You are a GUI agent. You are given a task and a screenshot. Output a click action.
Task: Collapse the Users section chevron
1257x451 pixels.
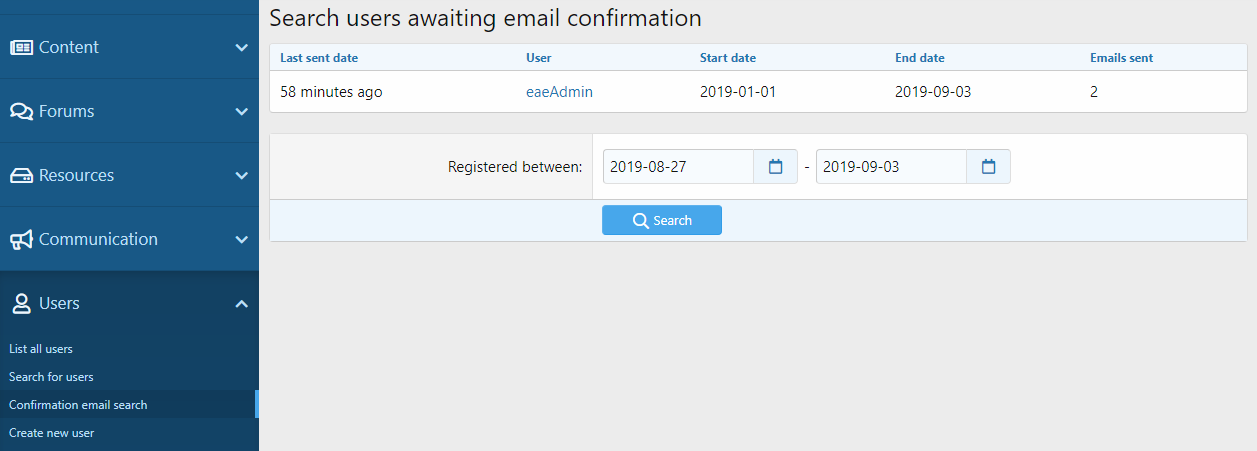[x=241, y=303]
